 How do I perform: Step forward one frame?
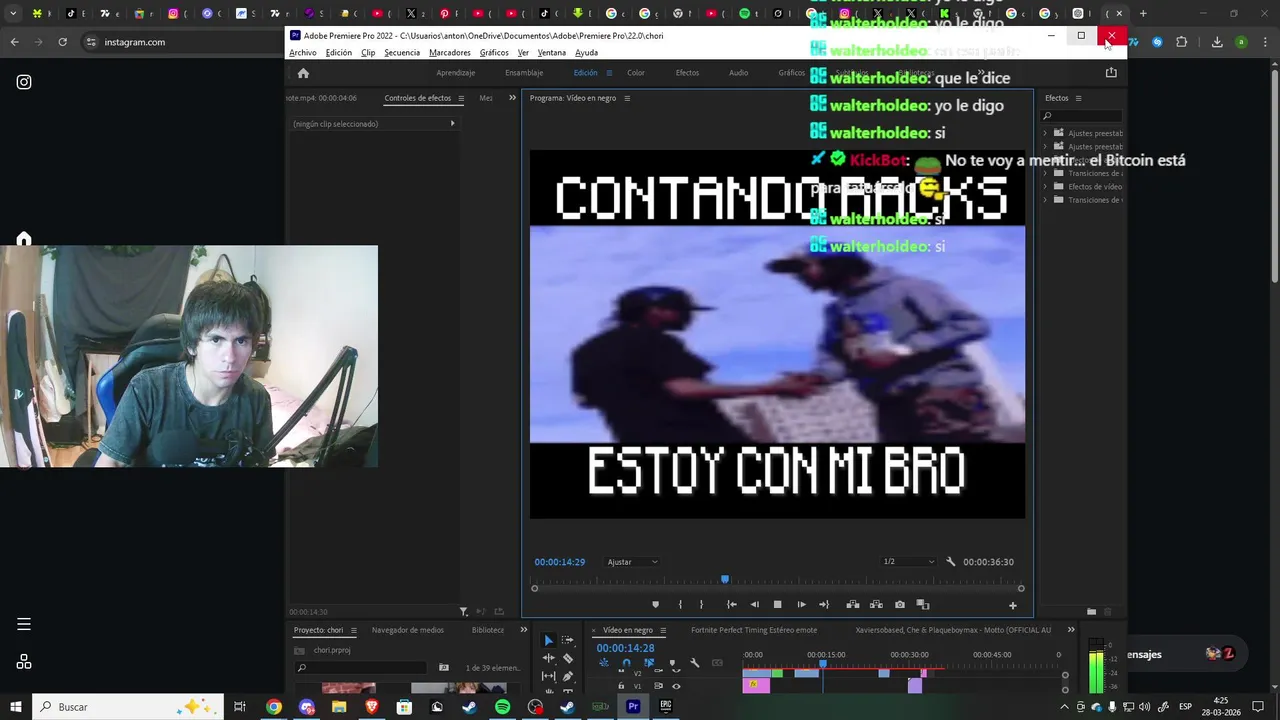pyautogui.click(x=801, y=604)
